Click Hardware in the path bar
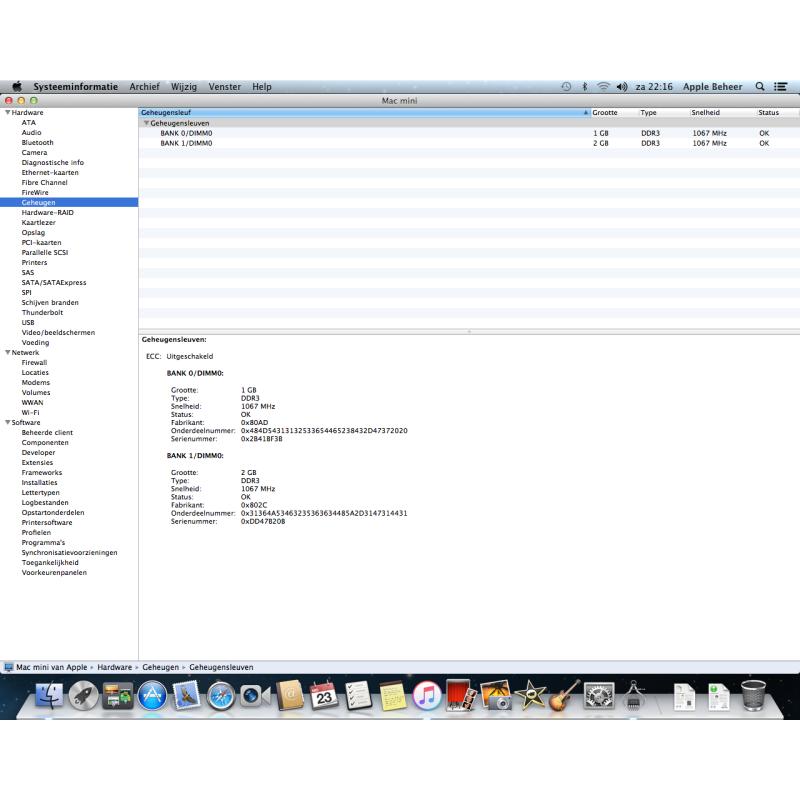 pos(114,667)
